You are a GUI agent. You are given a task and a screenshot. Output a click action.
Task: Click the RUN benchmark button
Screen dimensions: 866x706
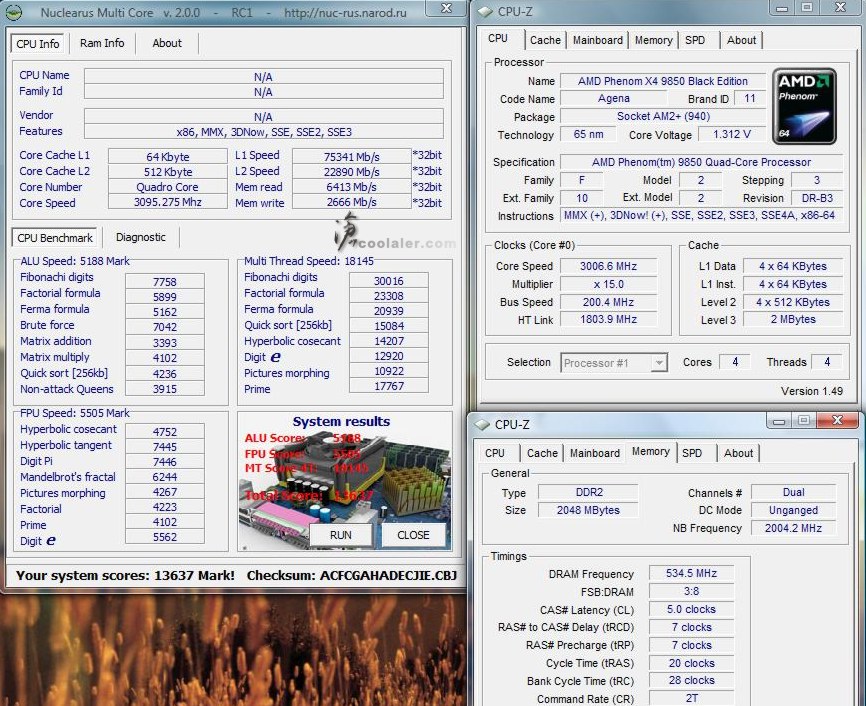tap(341, 535)
